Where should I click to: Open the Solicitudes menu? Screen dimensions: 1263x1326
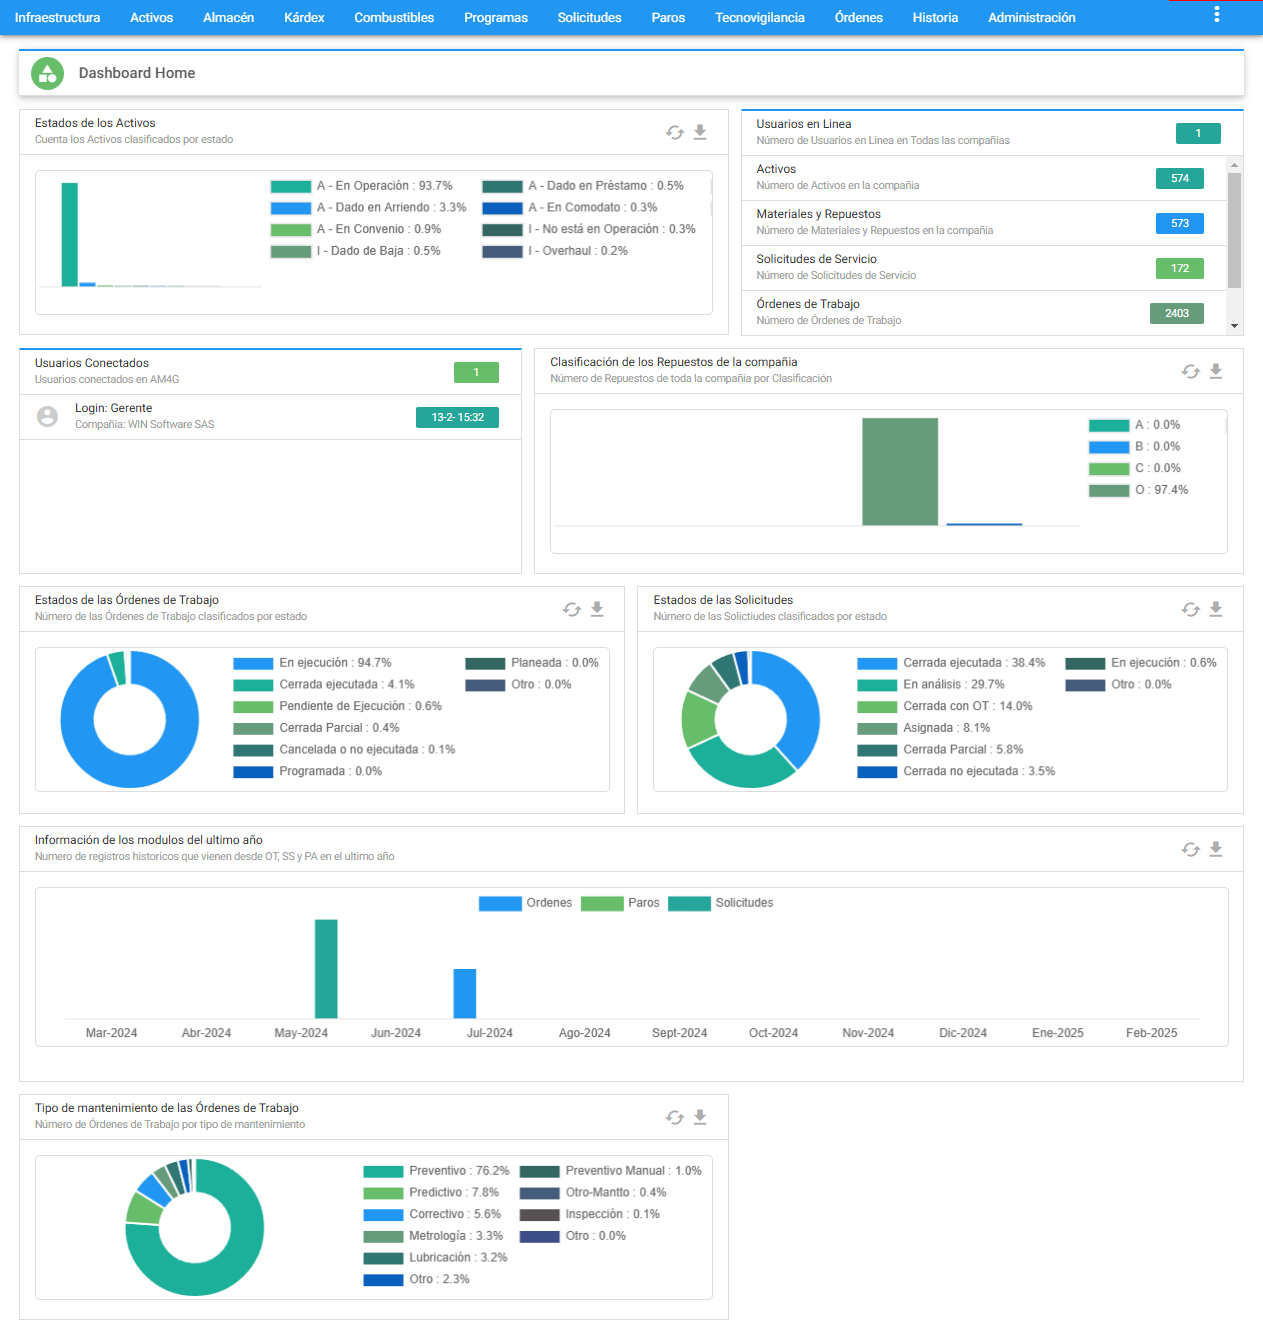coord(589,18)
